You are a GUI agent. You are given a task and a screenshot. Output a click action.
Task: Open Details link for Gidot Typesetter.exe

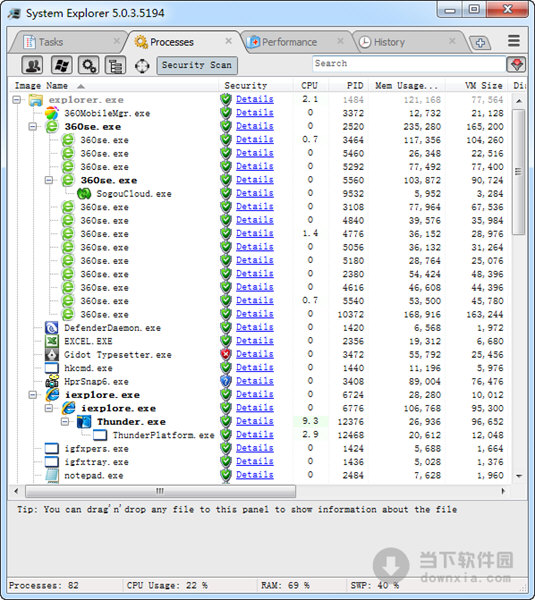point(254,354)
